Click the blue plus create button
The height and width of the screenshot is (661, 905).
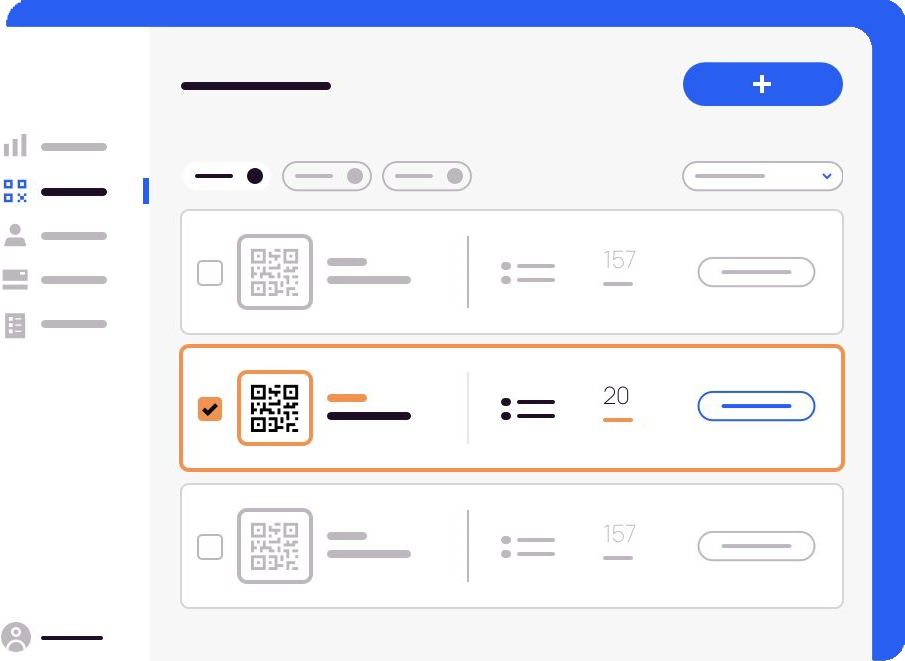coord(762,84)
